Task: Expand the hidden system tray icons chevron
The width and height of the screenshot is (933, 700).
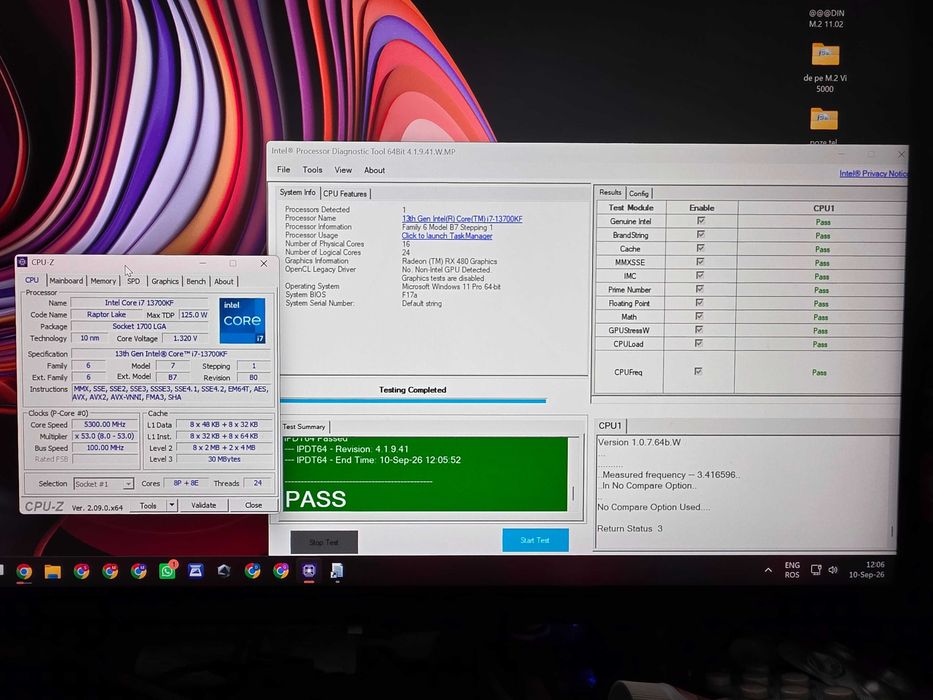Action: tap(768, 570)
